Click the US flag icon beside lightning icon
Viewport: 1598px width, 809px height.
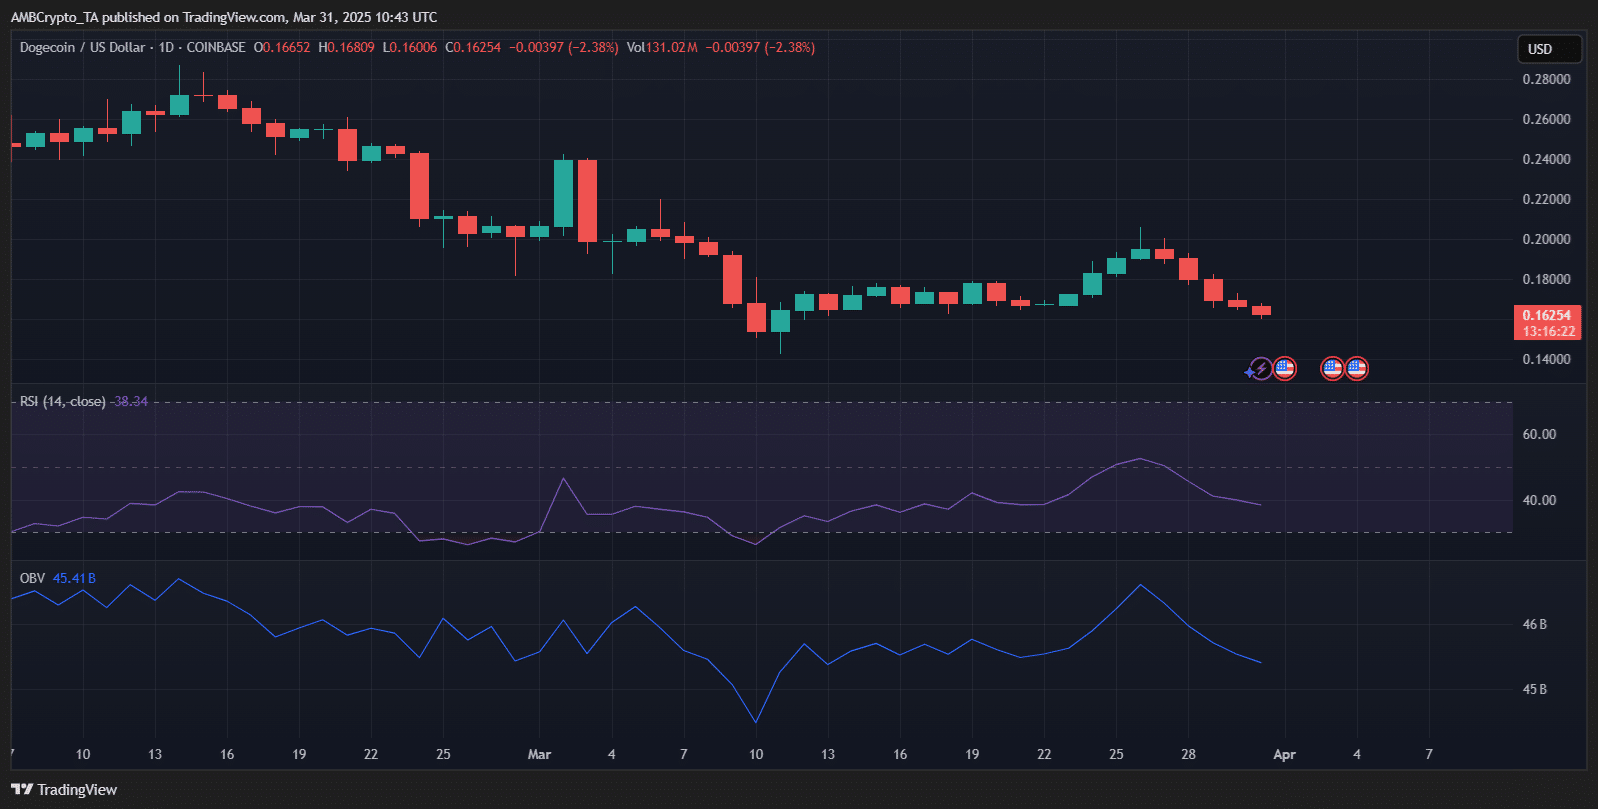click(1285, 369)
